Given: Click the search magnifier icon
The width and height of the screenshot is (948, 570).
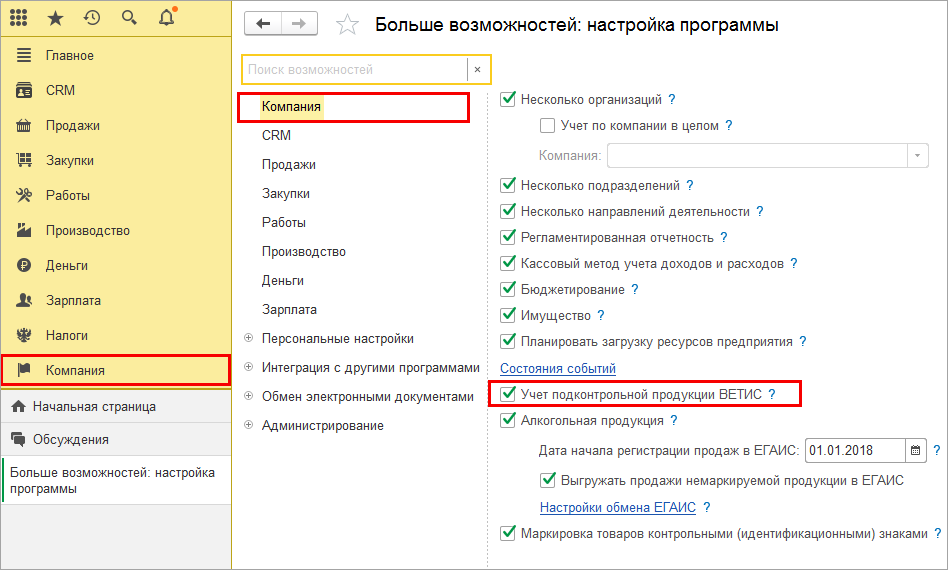Looking at the screenshot, I should (x=129, y=18).
